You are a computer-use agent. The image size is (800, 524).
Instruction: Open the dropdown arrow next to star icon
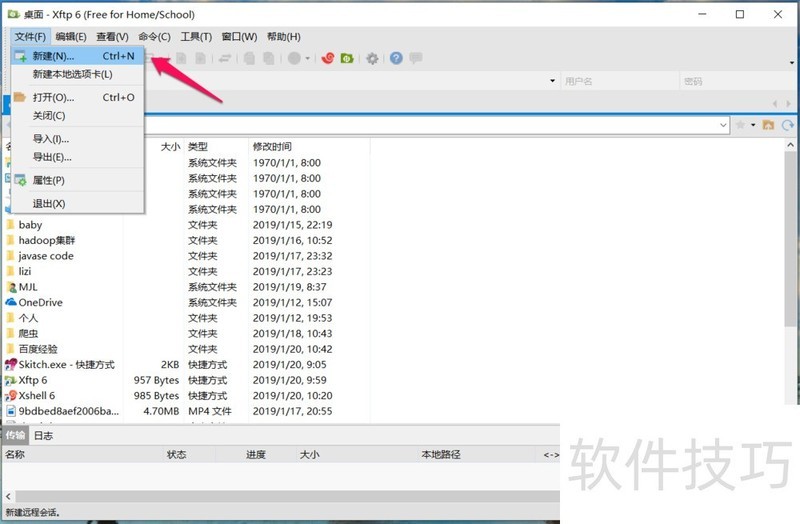753,125
